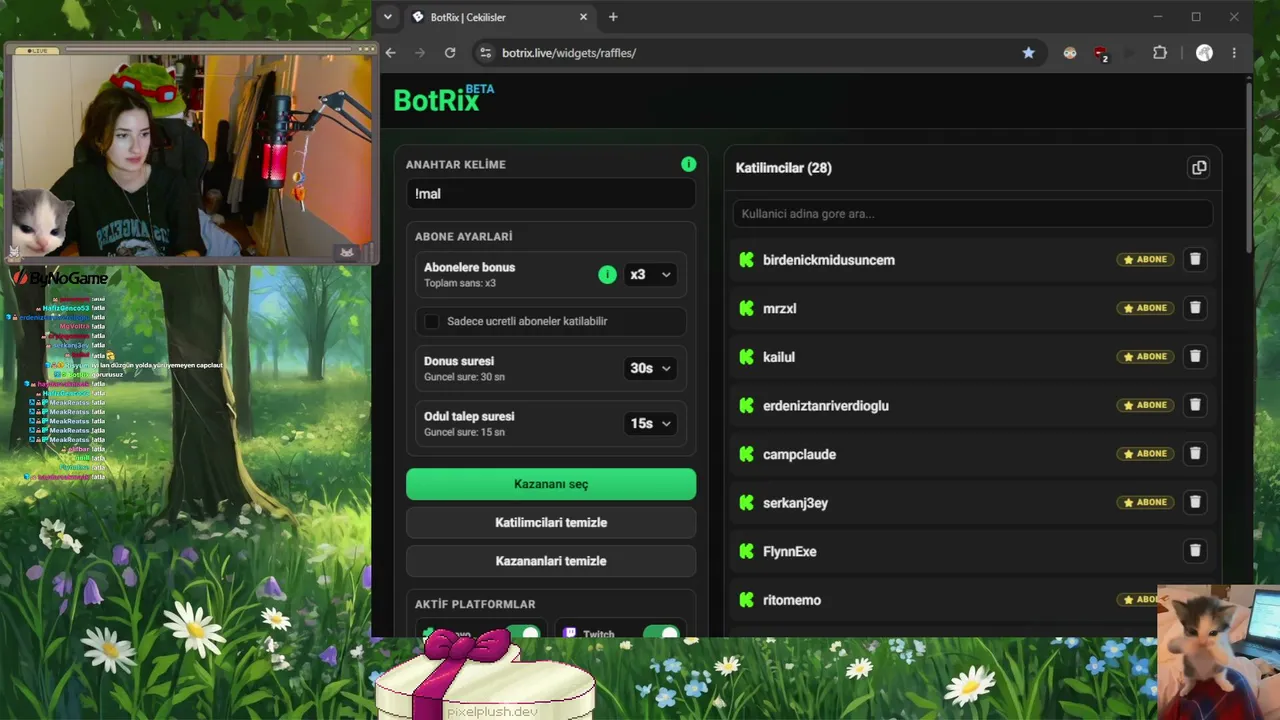Close the BotRix | Cekilisler tab
Screen dimensions: 1280x720
tap(583, 17)
